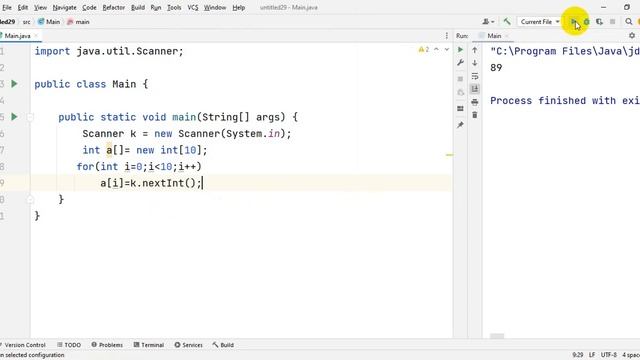Close the Main.java editor tab
This screenshot has height=360, width=640.
pos(36,36)
